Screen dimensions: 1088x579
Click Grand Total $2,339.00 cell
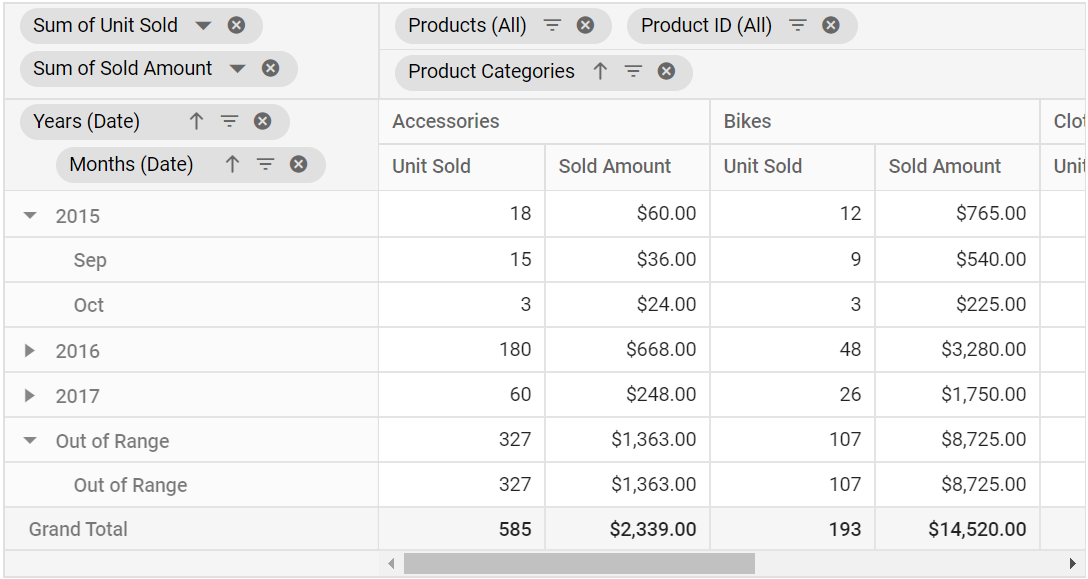[x=627, y=529]
